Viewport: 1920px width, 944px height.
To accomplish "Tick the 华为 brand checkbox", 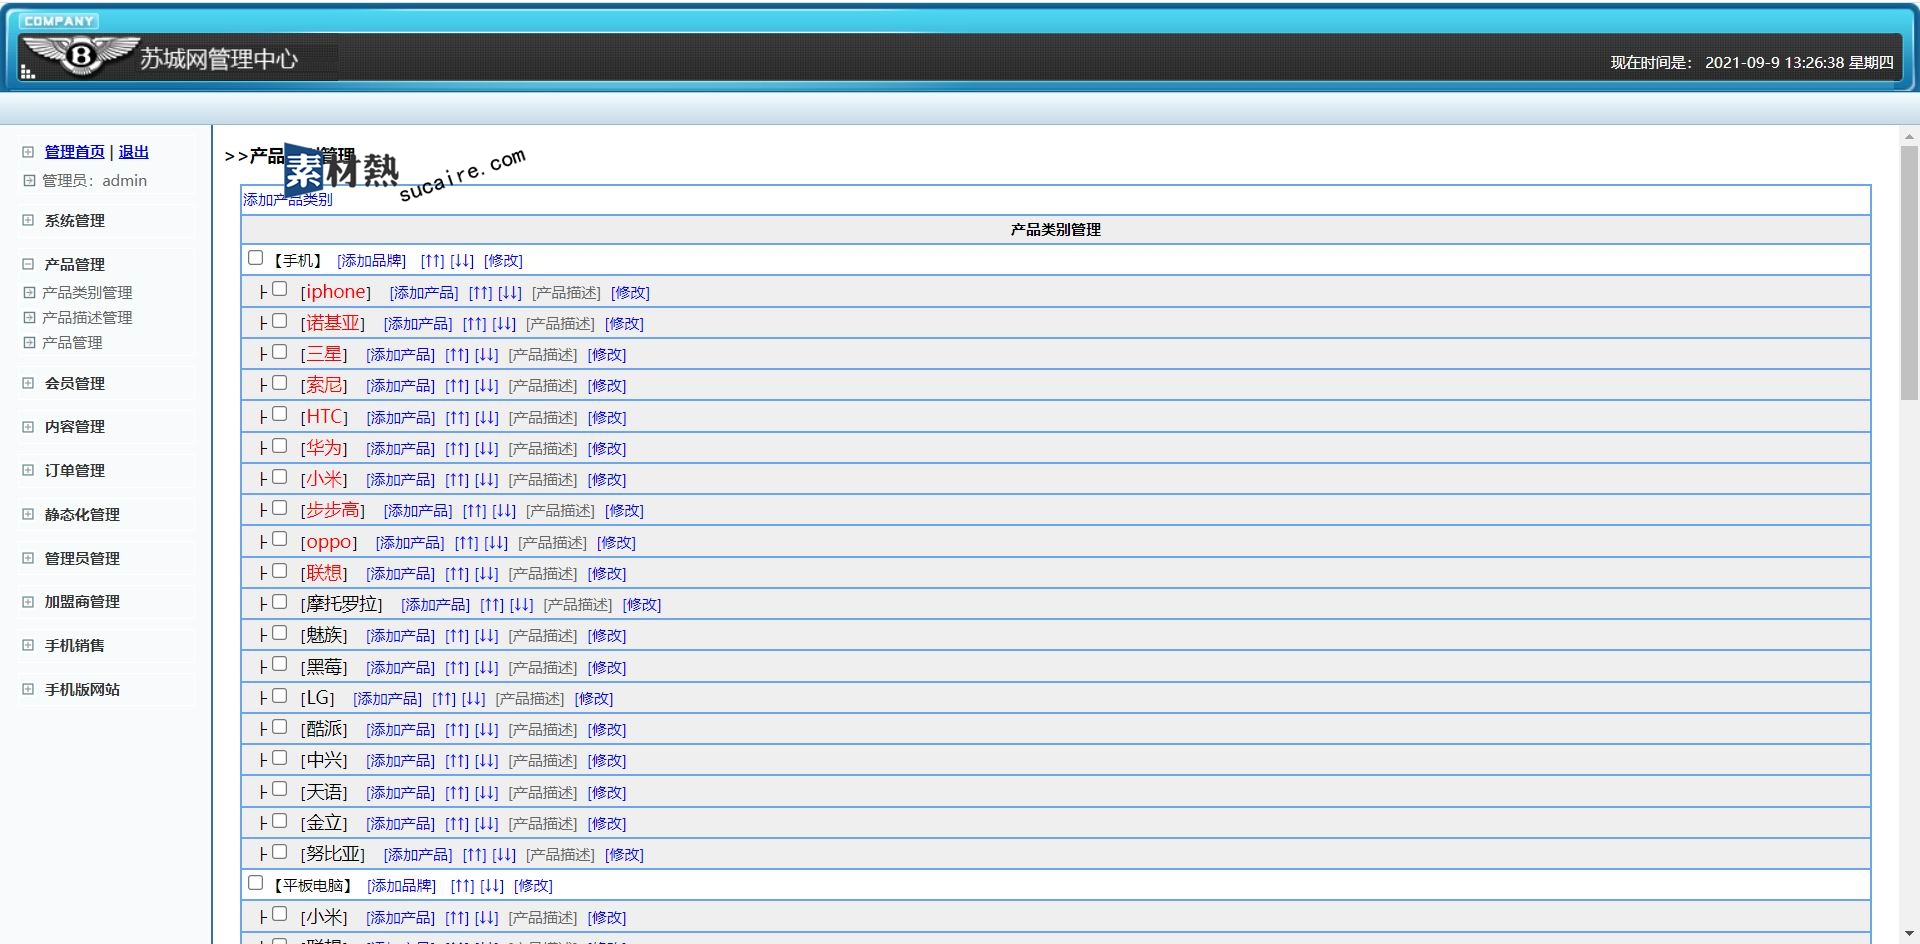I will 280,446.
